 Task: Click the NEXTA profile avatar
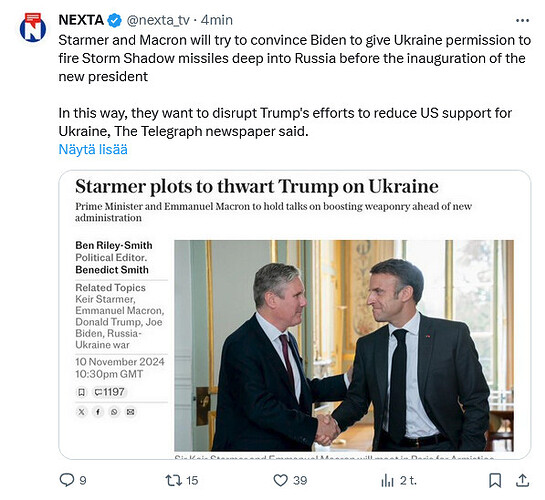tap(33, 28)
